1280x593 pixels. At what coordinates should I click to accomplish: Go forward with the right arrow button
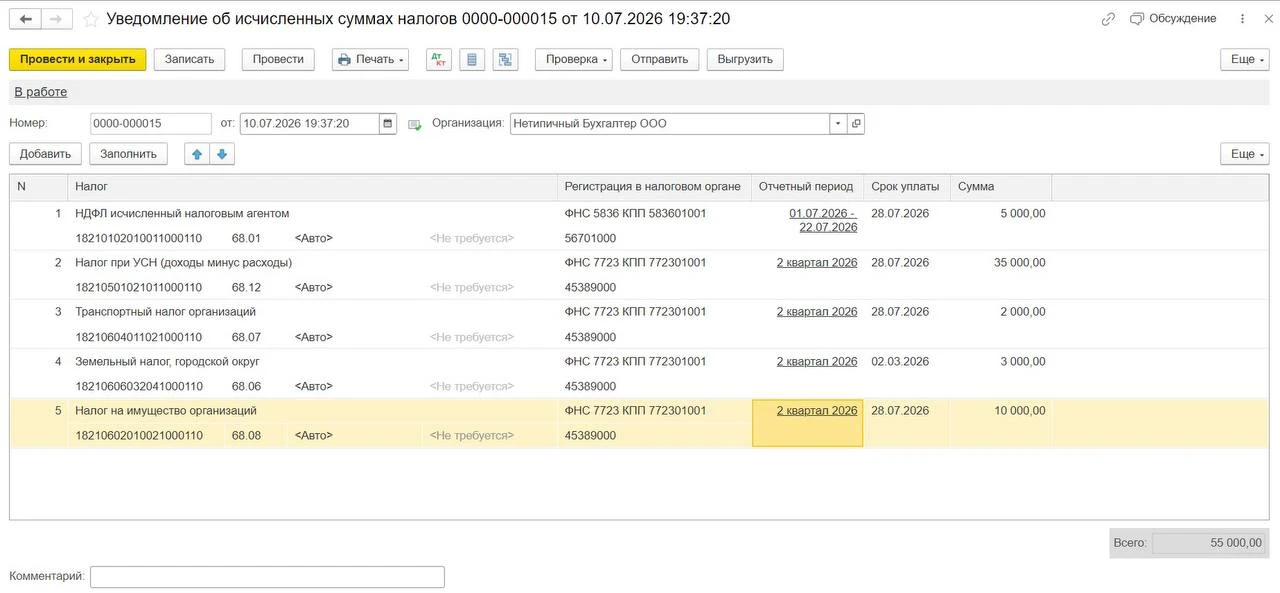(57, 19)
